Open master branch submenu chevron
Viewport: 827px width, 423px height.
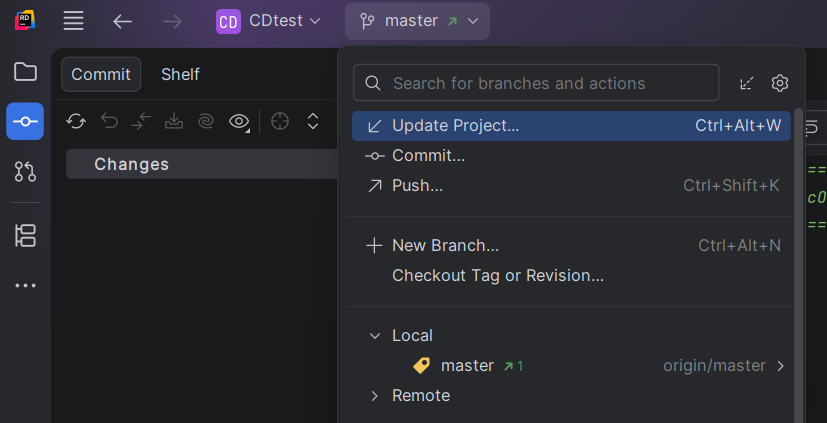(781, 366)
